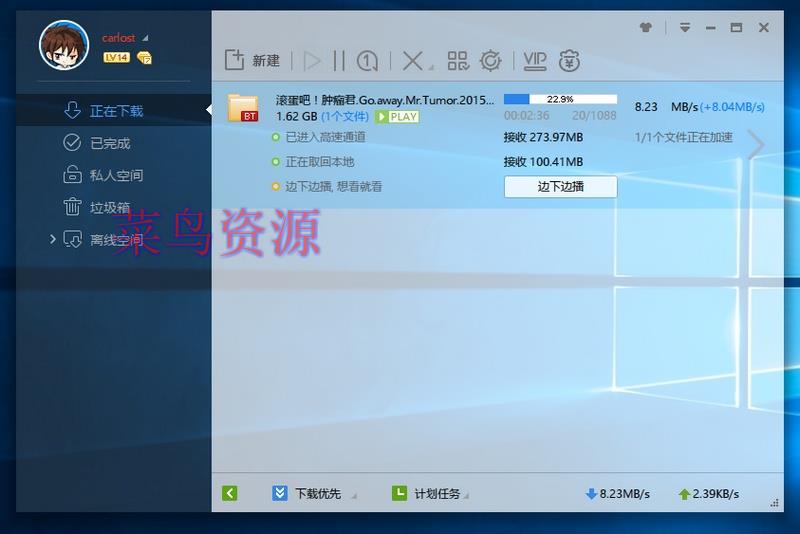Click 接收 273.97MB text
This screenshot has height=534, width=800.
click(x=543, y=137)
